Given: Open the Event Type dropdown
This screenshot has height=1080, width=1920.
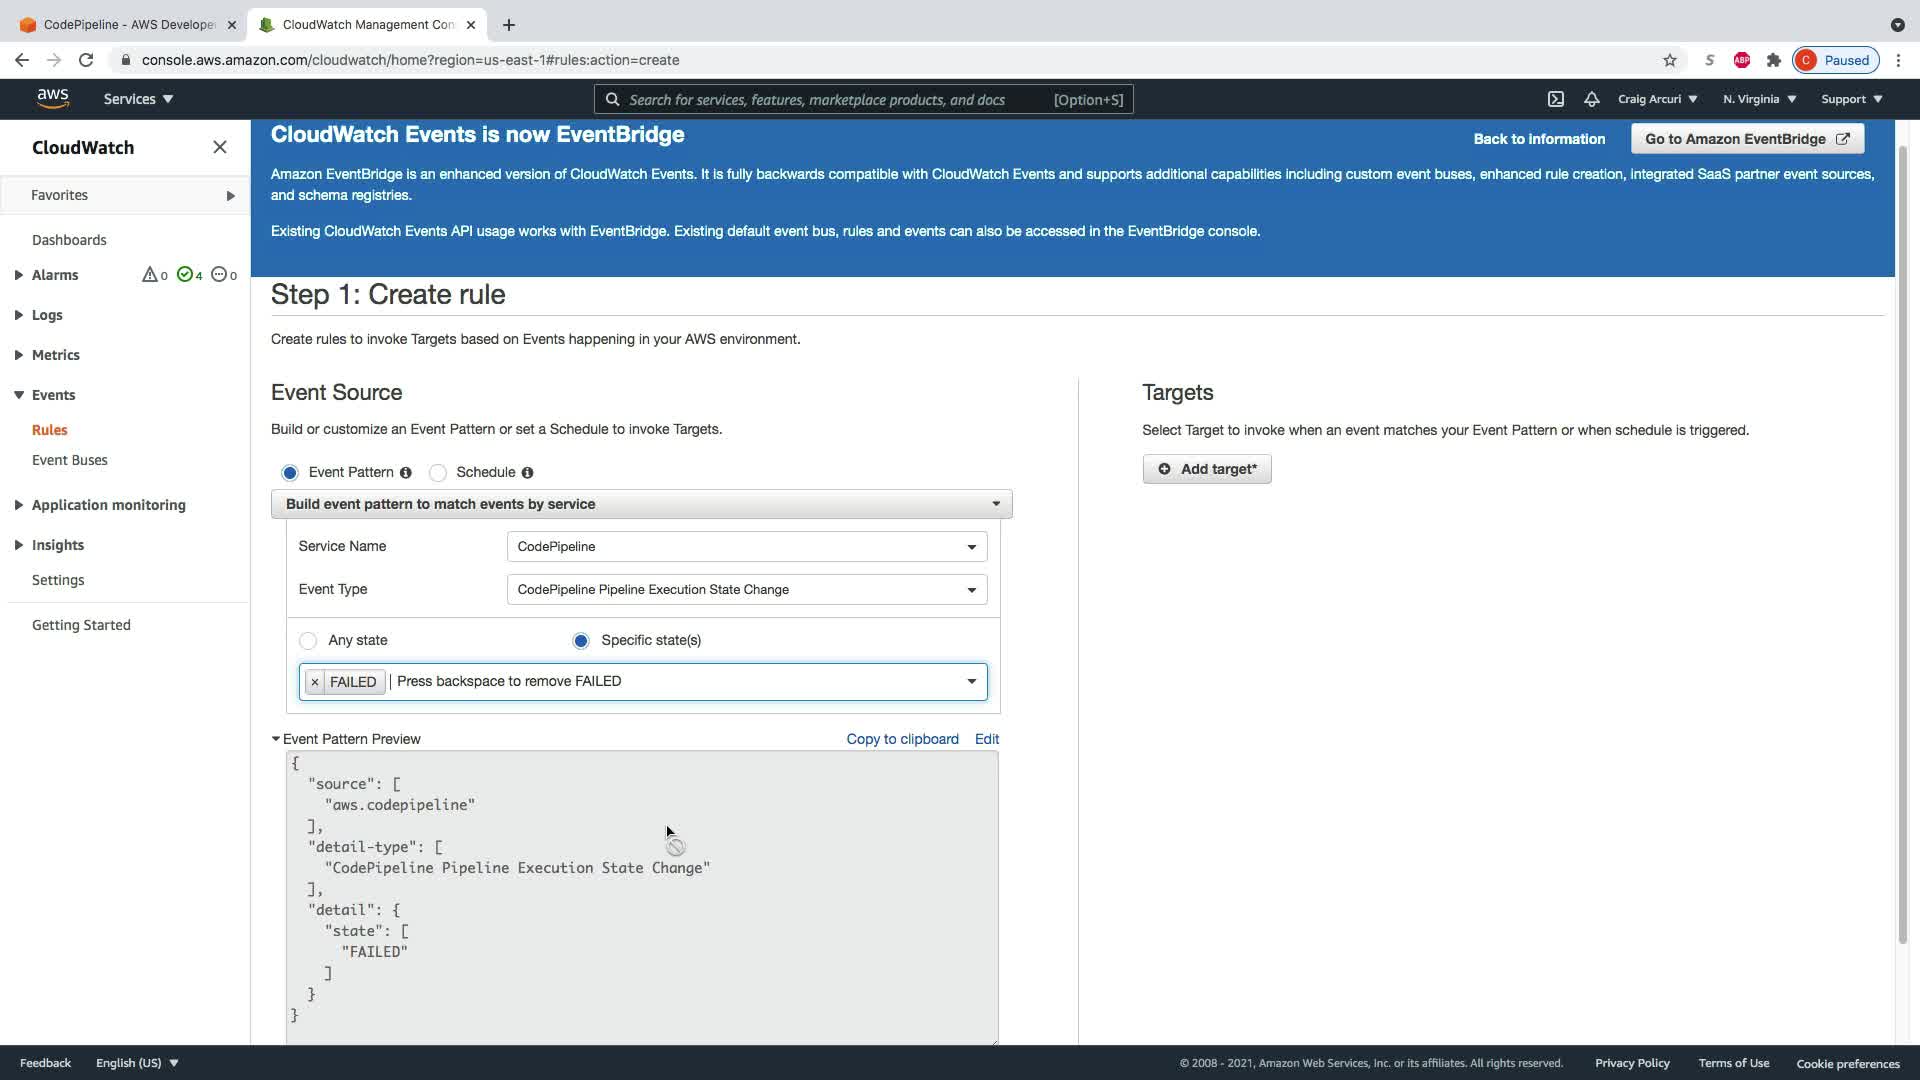Looking at the screenshot, I should (x=746, y=590).
